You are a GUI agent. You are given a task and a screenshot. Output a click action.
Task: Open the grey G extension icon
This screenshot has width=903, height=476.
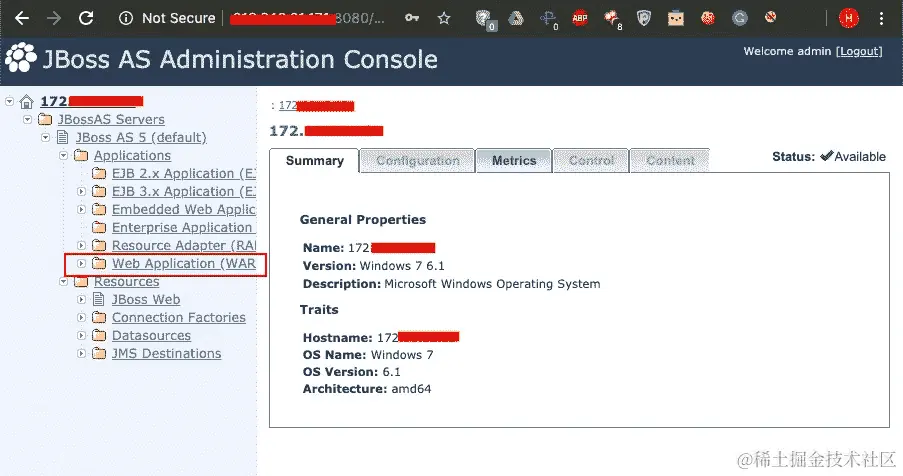tap(739, 18)
